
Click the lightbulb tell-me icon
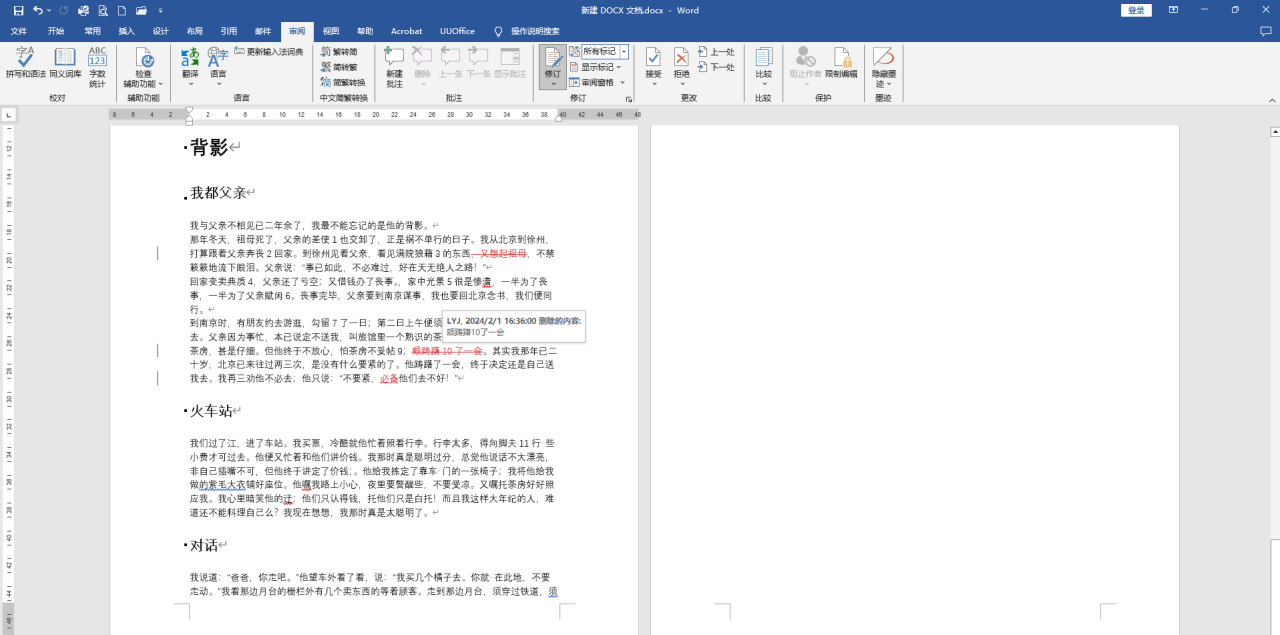[x=497, y=31]
